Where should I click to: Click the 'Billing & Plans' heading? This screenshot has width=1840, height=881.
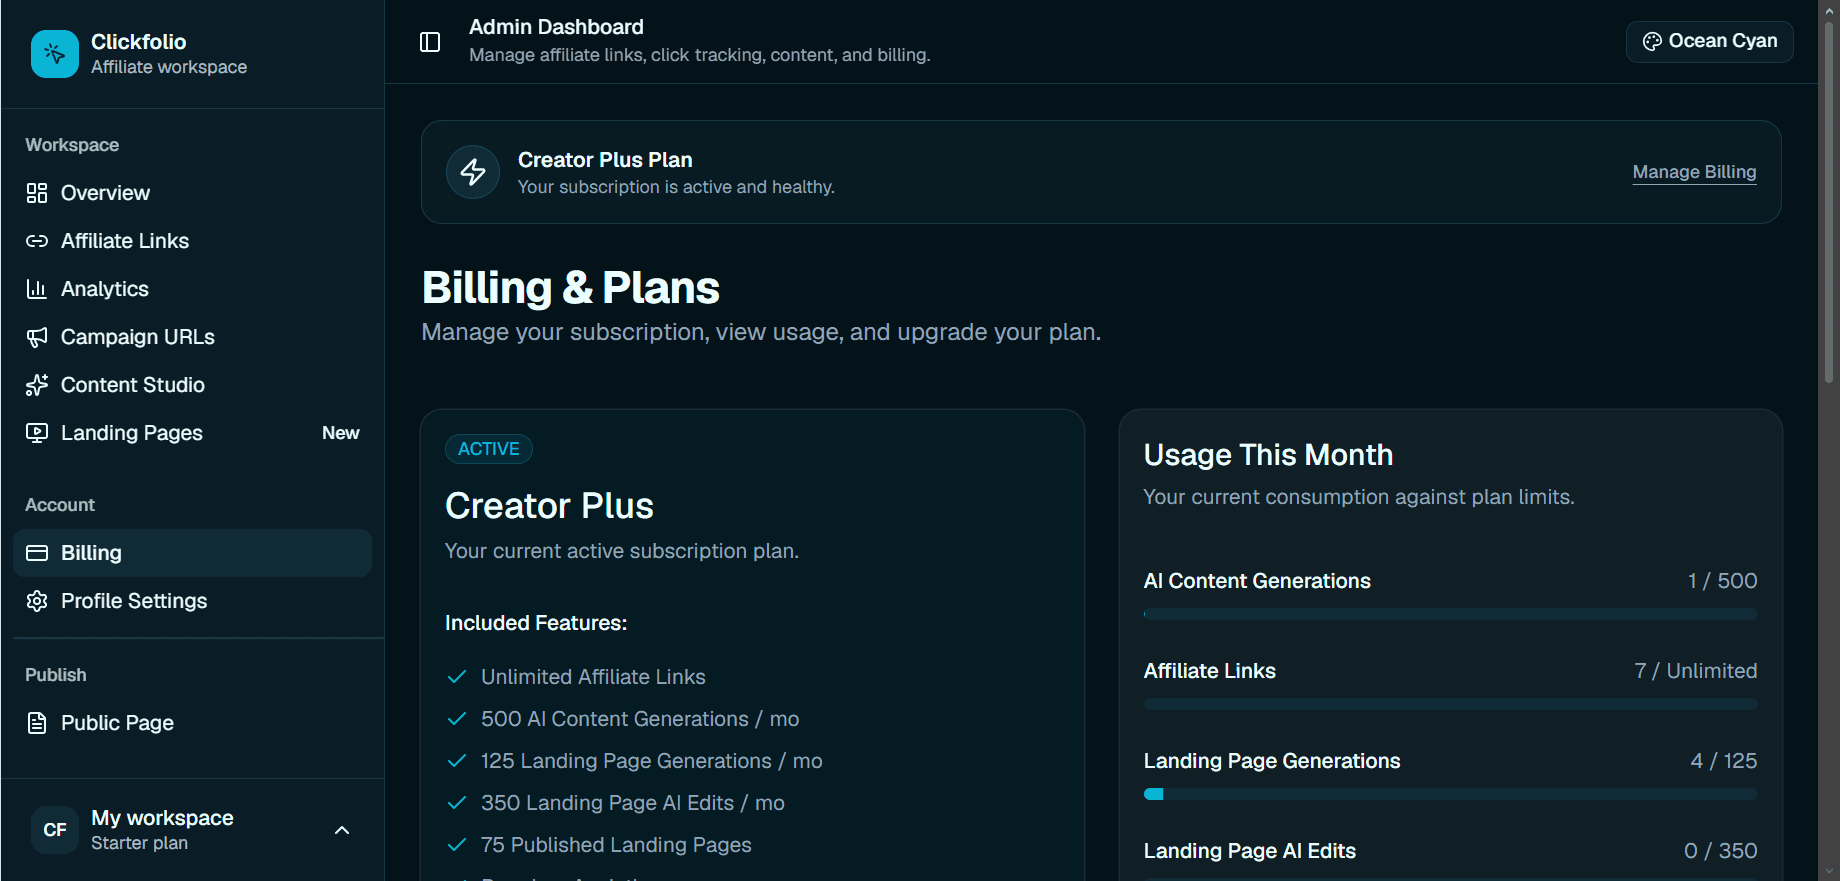pos(570,288)
